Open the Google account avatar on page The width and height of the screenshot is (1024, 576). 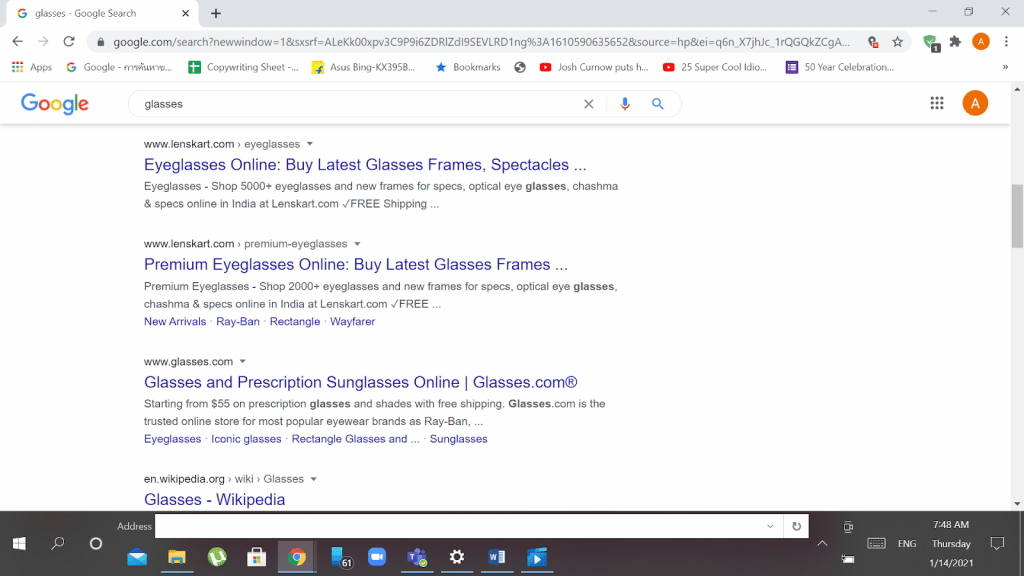pyautogui.click(x=975, y=103)
